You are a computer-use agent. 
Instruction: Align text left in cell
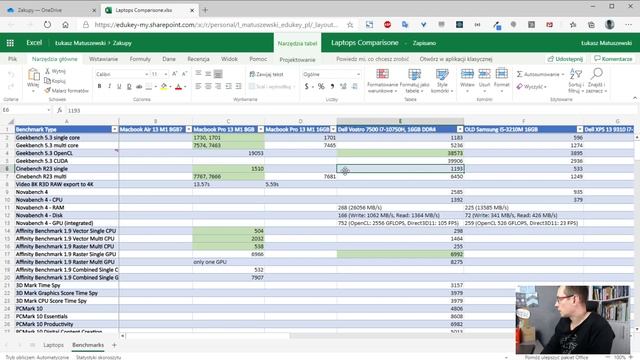198,87
